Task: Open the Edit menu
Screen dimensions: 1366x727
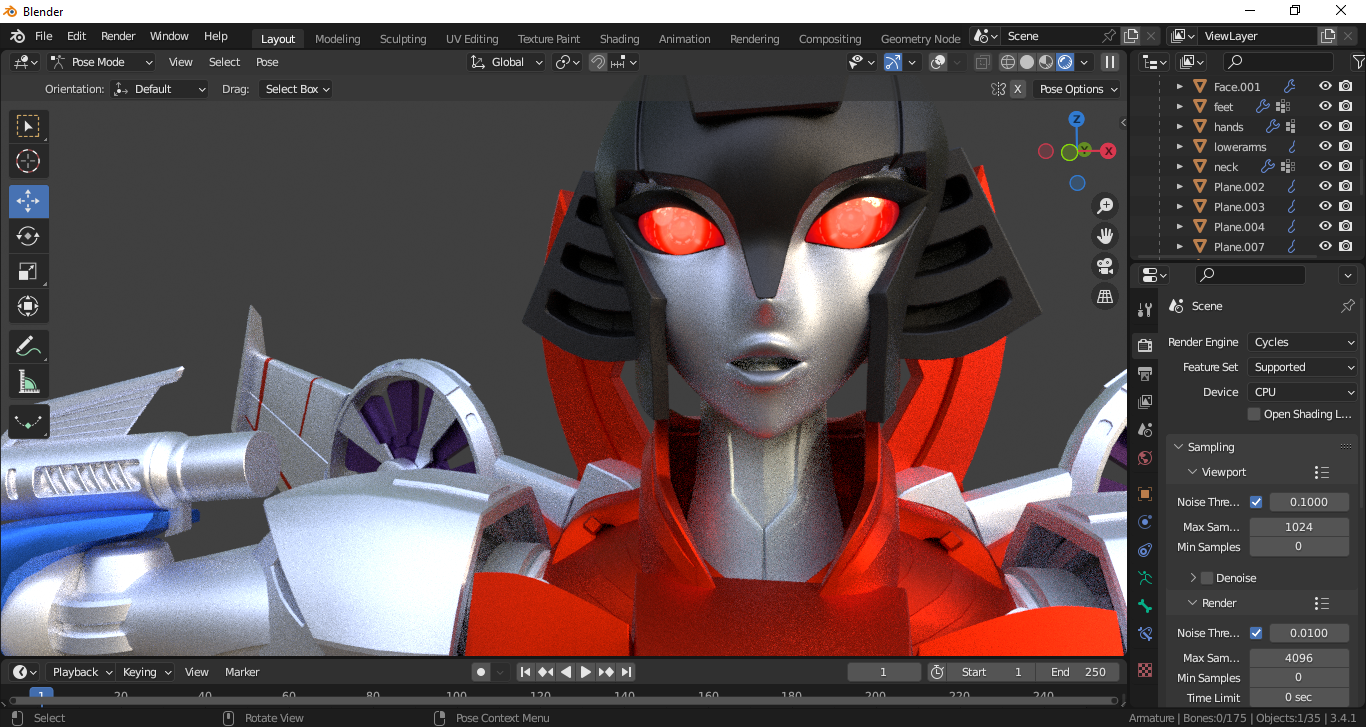Action: [x=77, y=36]
